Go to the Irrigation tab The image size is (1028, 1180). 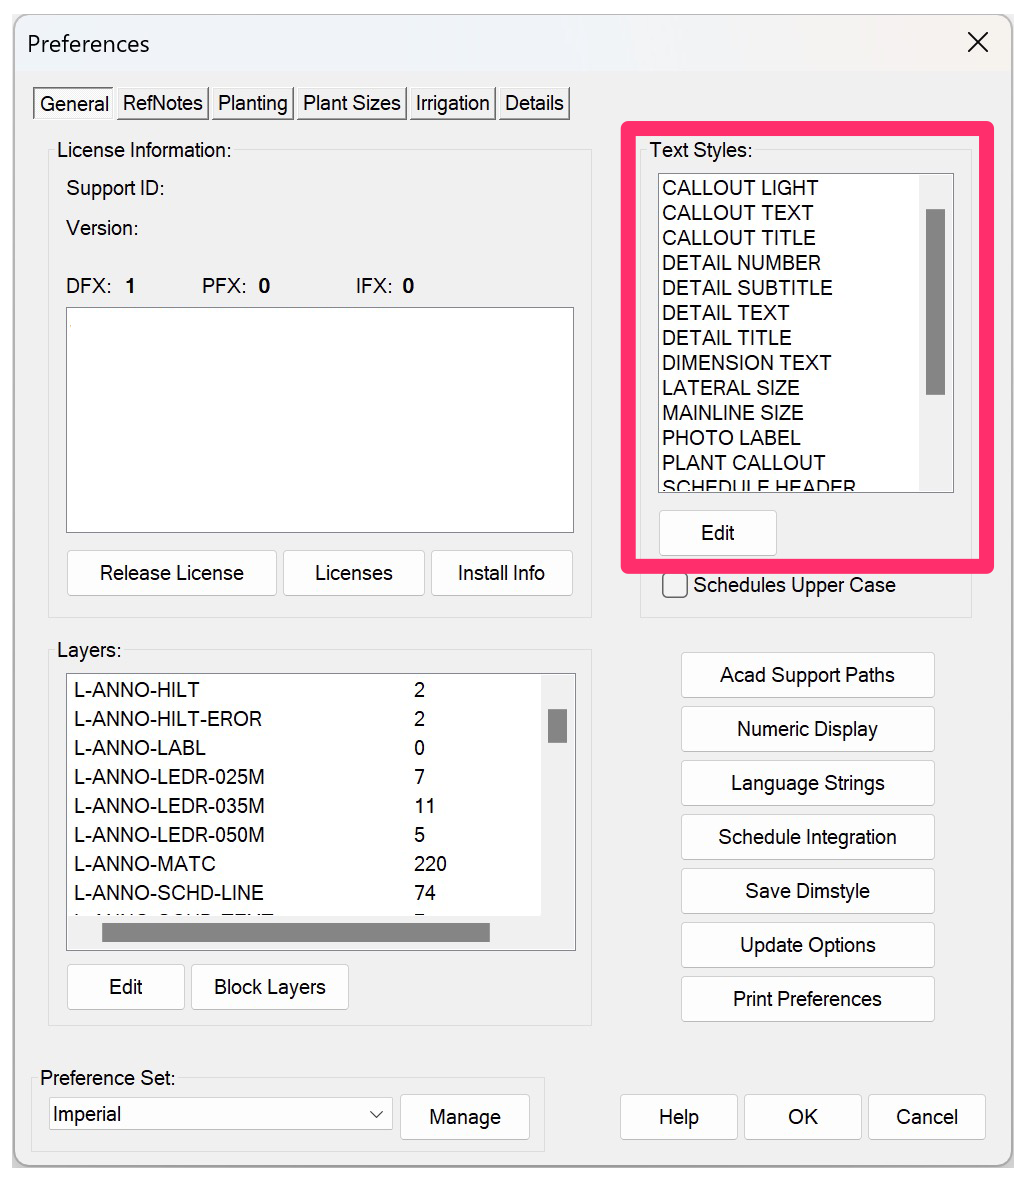pyautogui.click(x=452, y=103)
